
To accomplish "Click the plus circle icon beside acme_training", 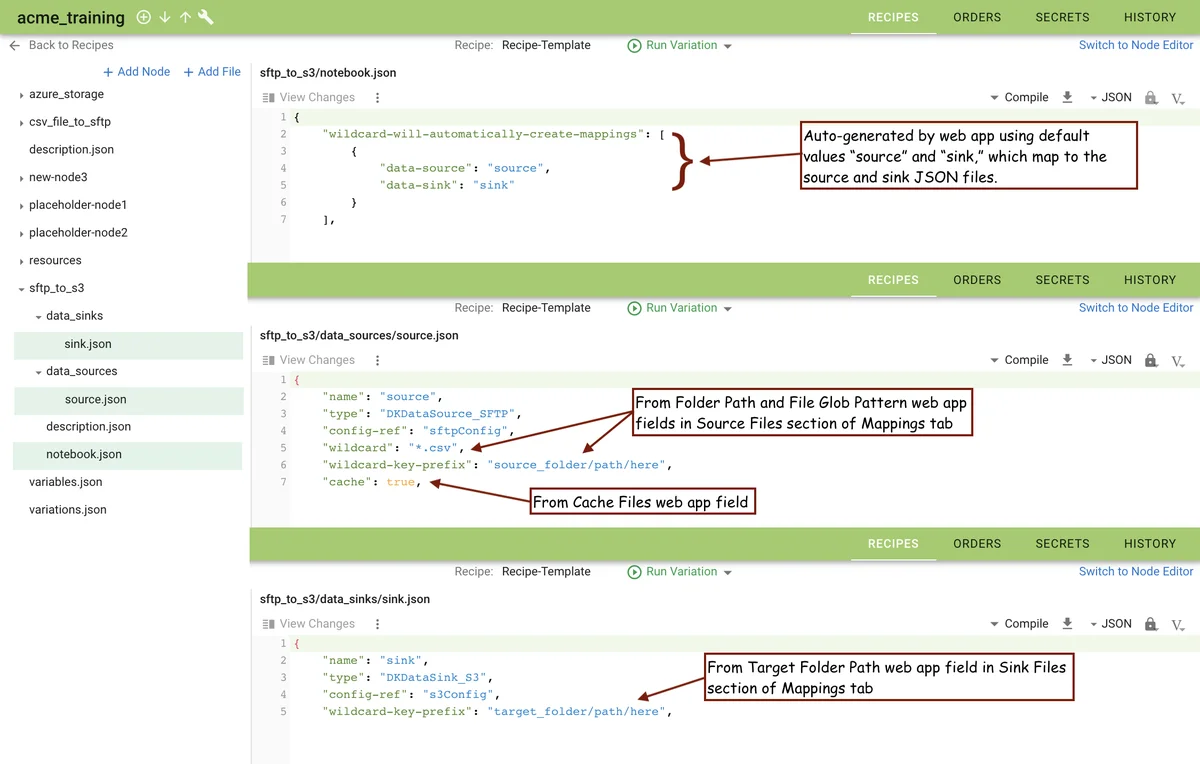I will pyautogui.click(x=143, y=17).
